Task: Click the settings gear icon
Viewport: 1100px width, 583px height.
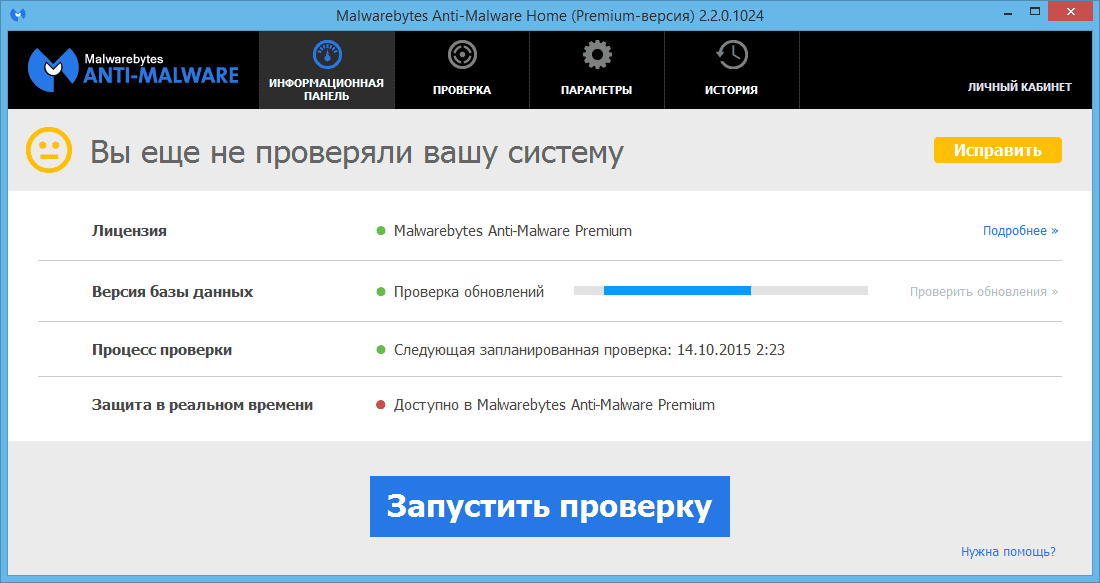Action: (x=597, y=55)
